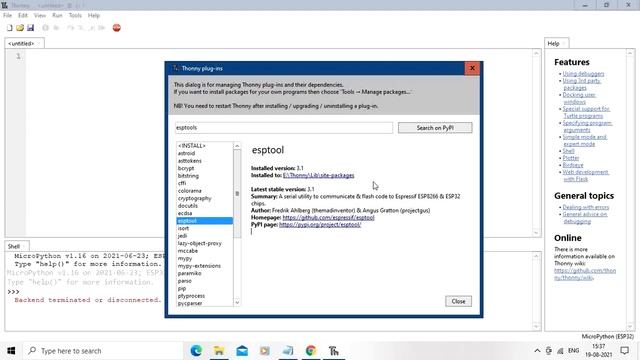Click the New file toolbar icon
The width and height of the screenshot is (640, 360).
(9, 28)
